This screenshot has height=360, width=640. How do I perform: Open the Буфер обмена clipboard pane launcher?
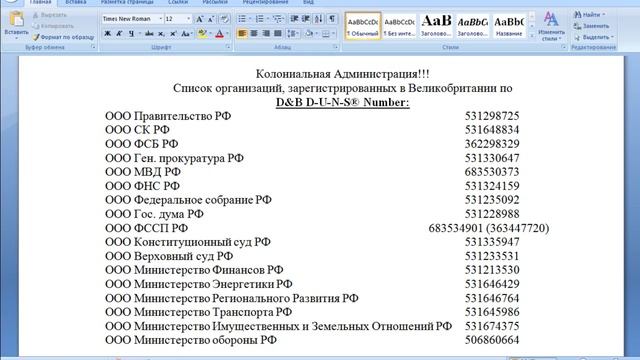(93, 47)
